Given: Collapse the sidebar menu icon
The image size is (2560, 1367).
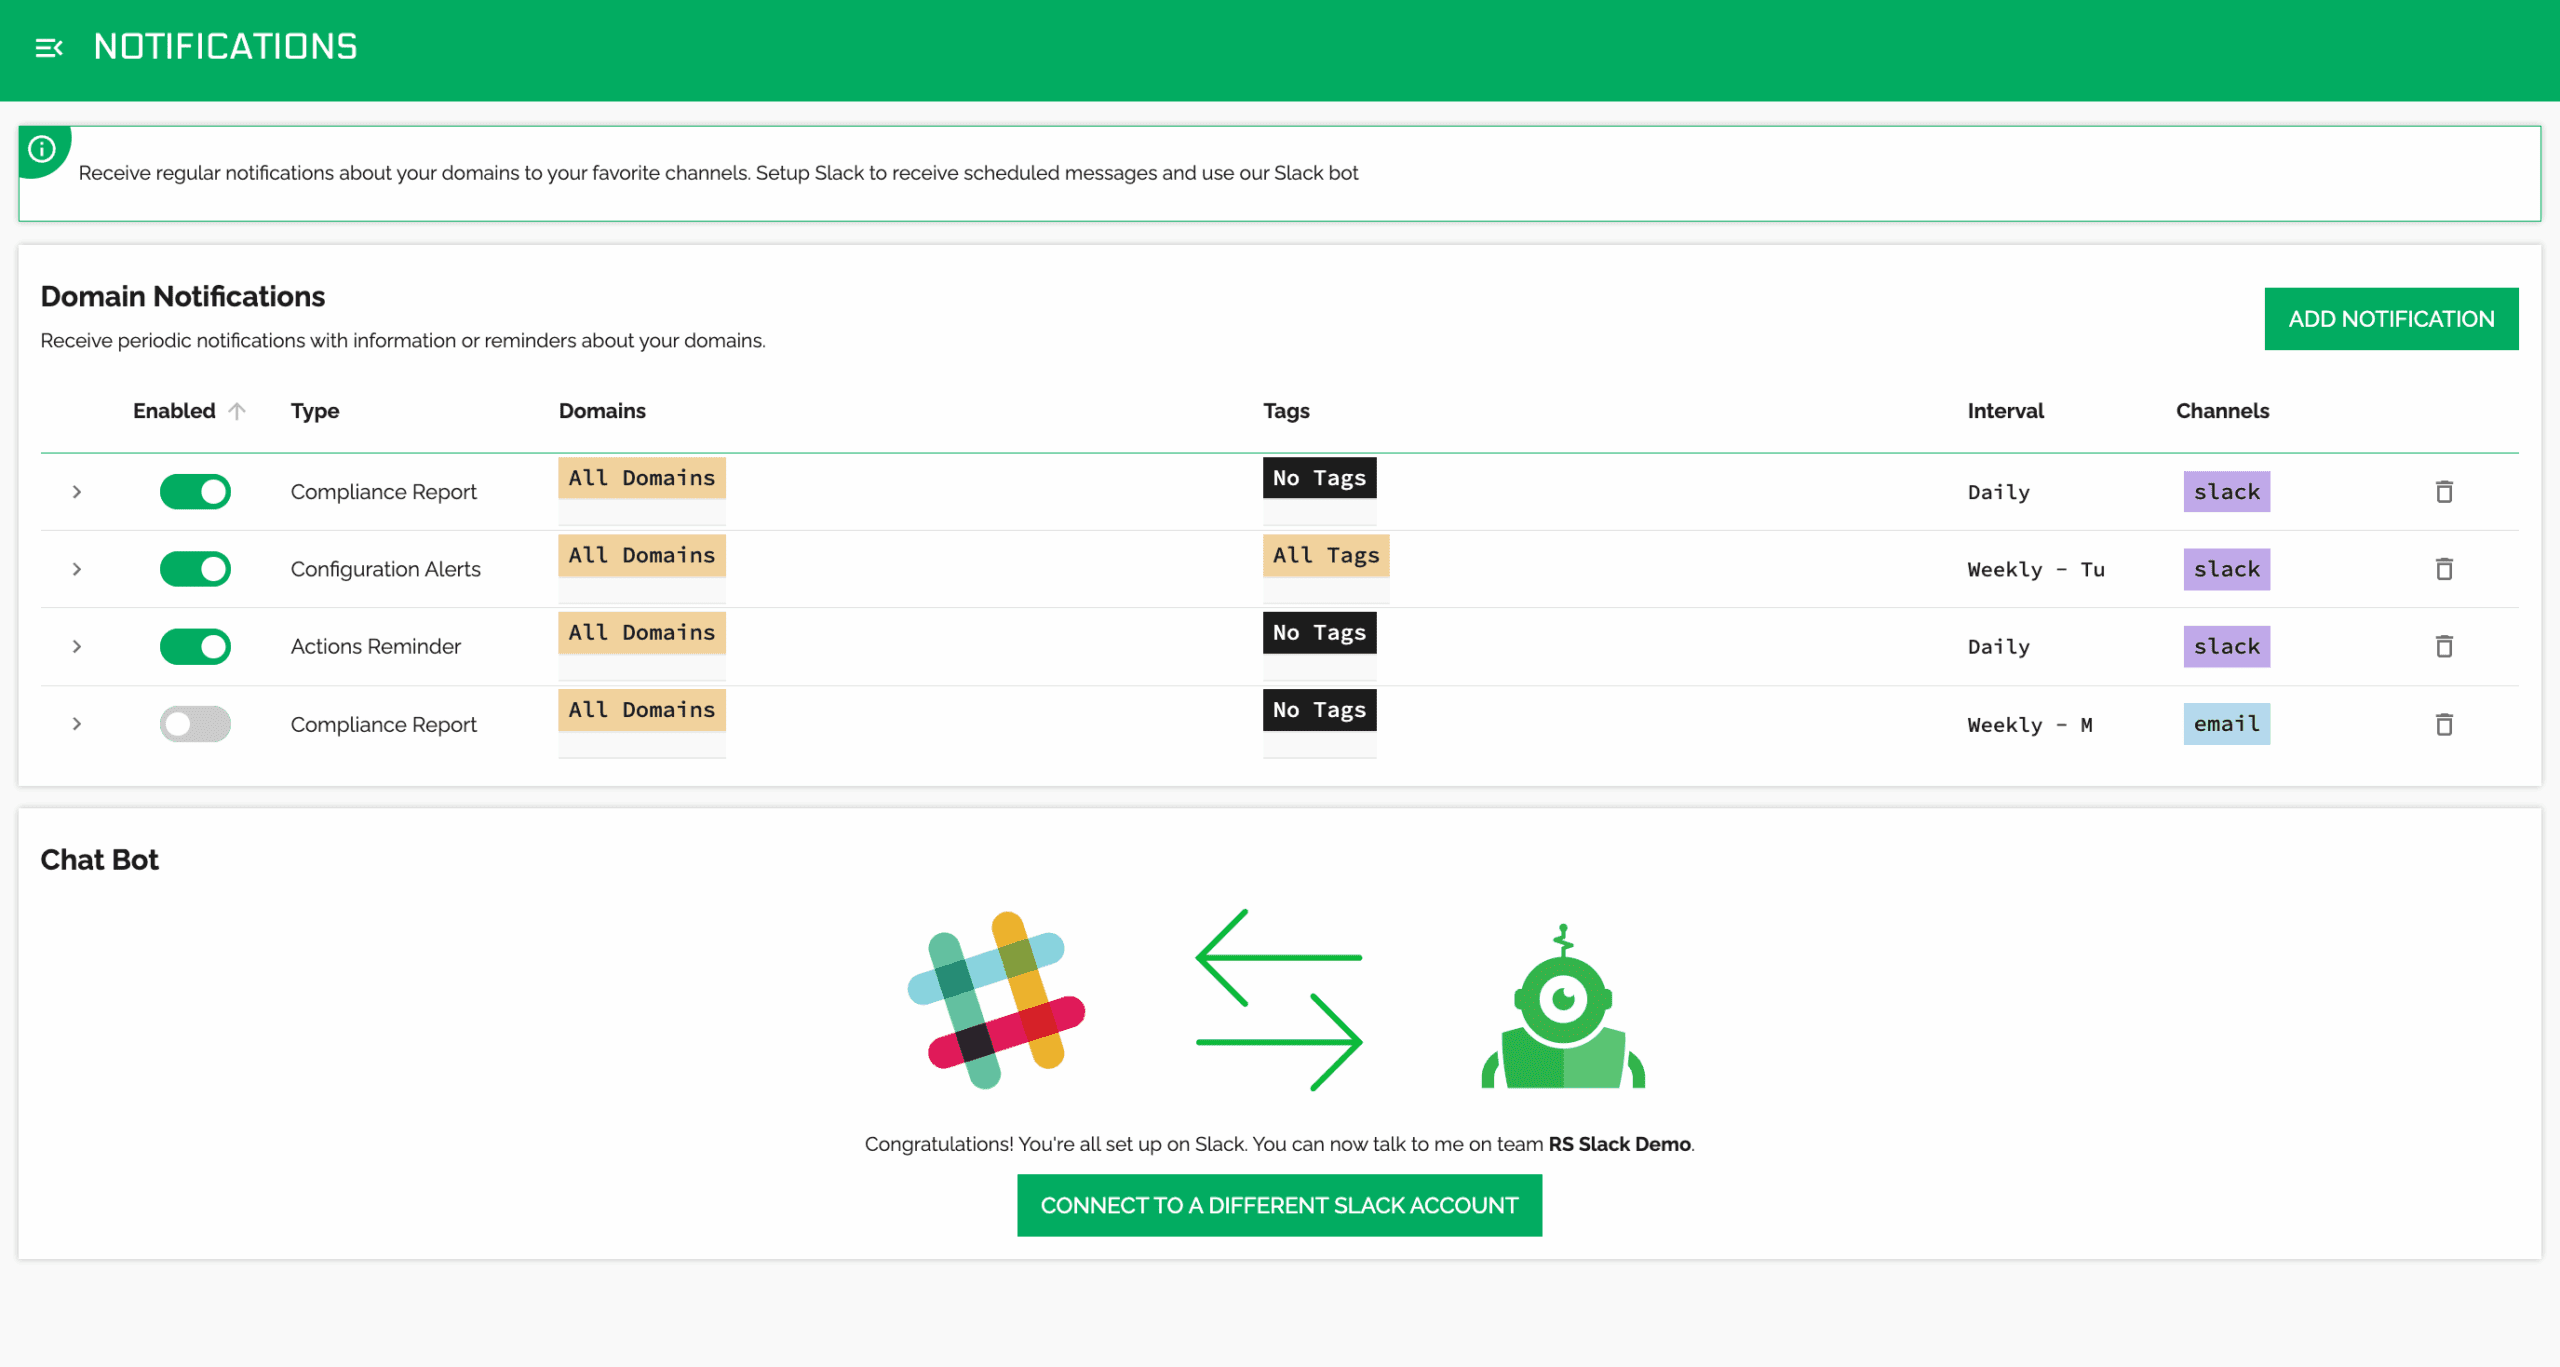Looking at the screenshot, I should [x=49, y=47].
